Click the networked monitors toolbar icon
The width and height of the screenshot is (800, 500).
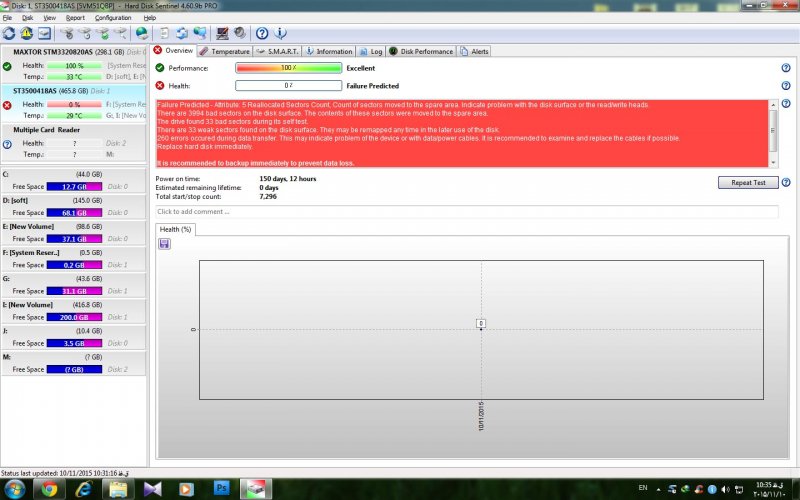tap(199, 34)
